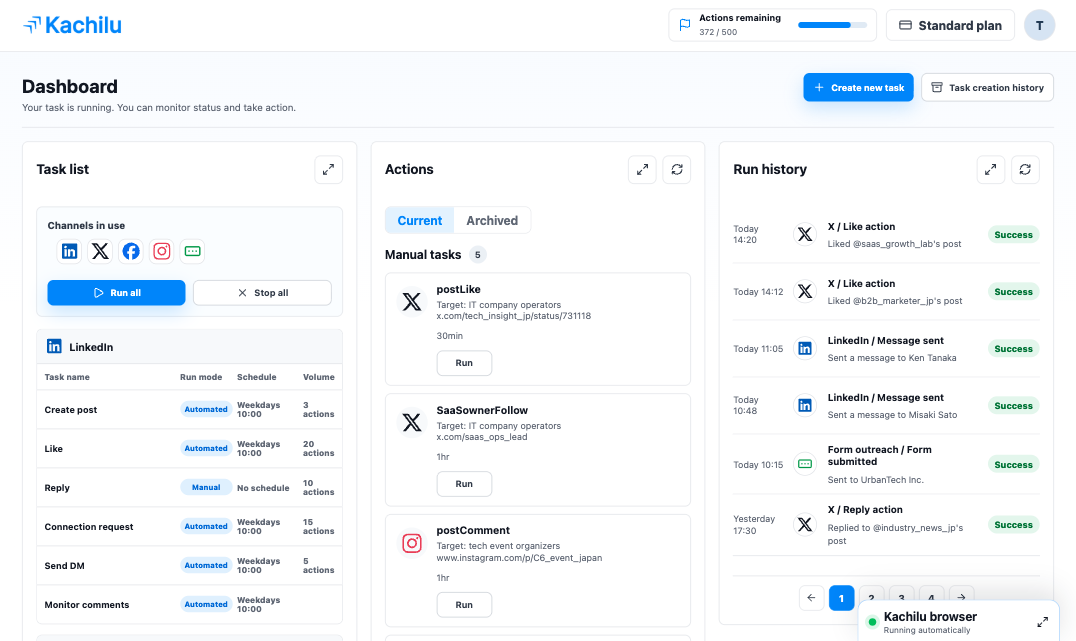Expand the Task list panel
Screen dimensions: 1076x641
[x=329, y=170]
